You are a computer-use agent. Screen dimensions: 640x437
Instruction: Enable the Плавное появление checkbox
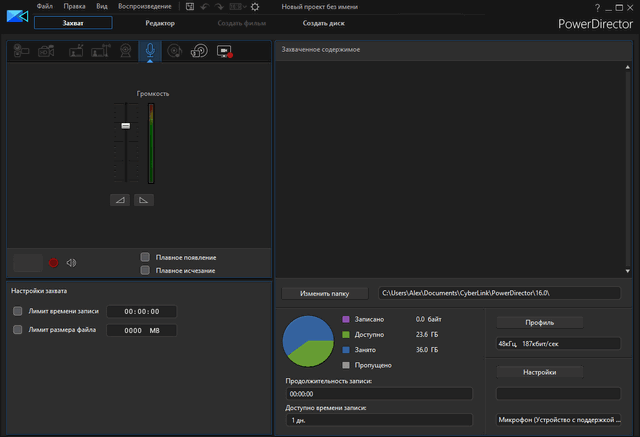tap(145, 257)
